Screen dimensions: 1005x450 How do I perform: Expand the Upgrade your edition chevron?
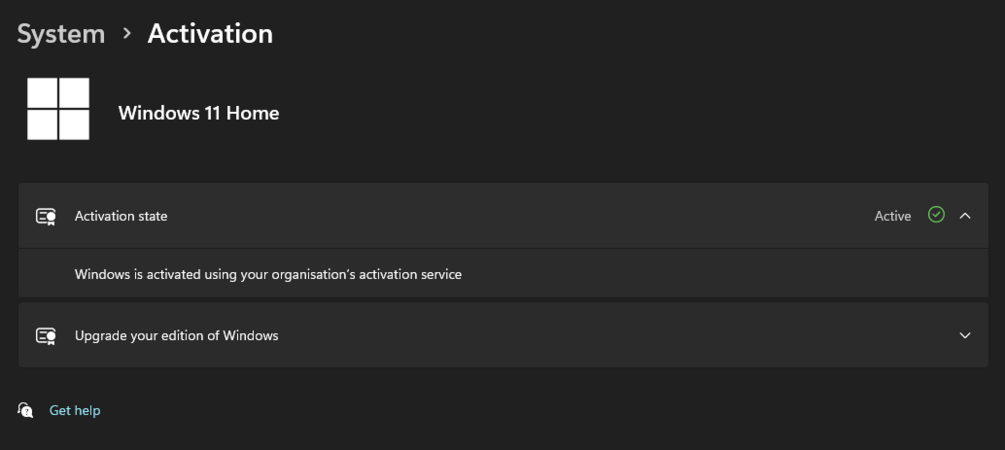[965, 336]
